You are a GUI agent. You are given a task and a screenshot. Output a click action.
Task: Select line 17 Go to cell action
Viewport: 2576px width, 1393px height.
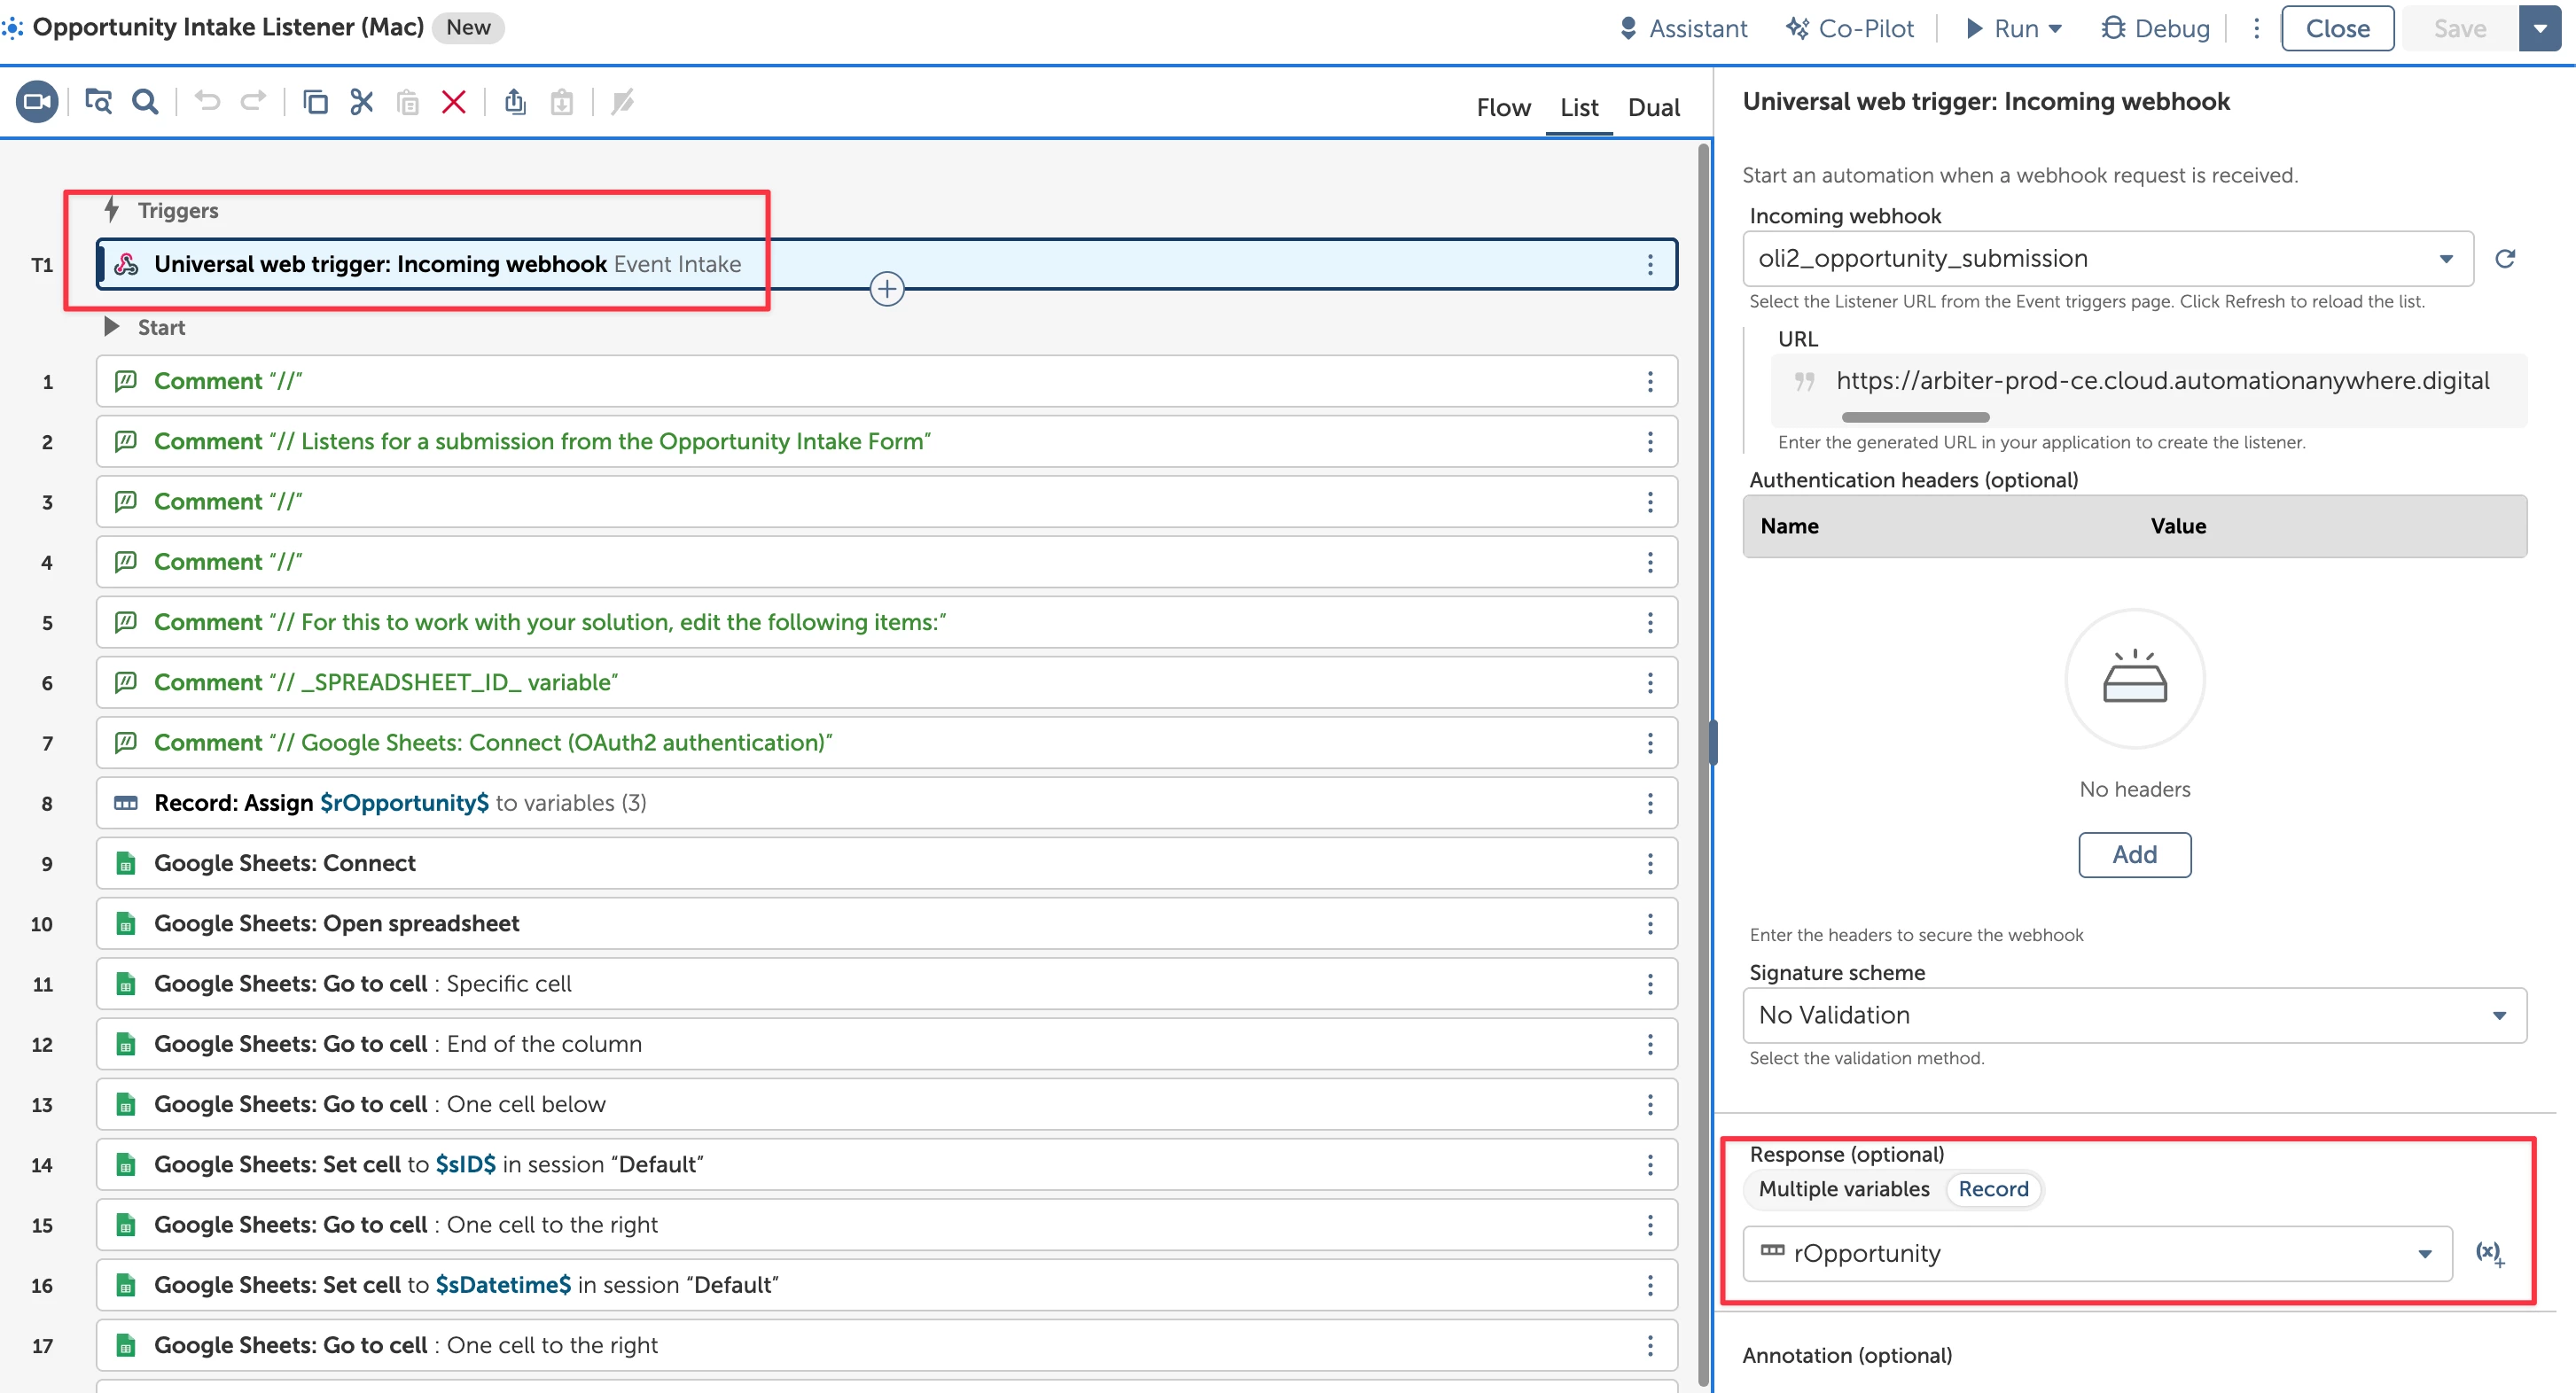click(x=886, y=1345)
